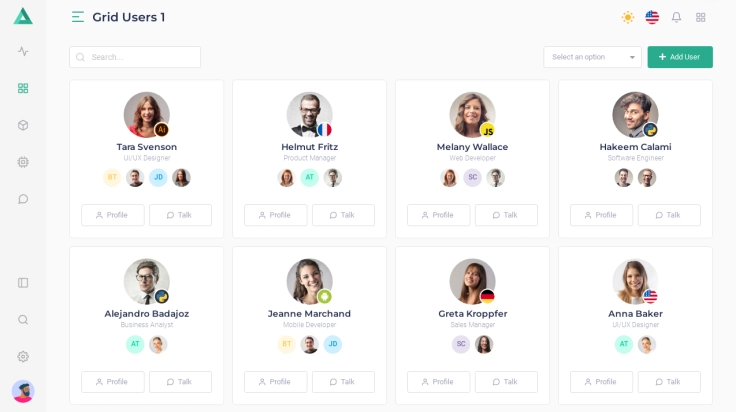
Task: Click the component chip icon in sidebar
Action: coord(23,162)
